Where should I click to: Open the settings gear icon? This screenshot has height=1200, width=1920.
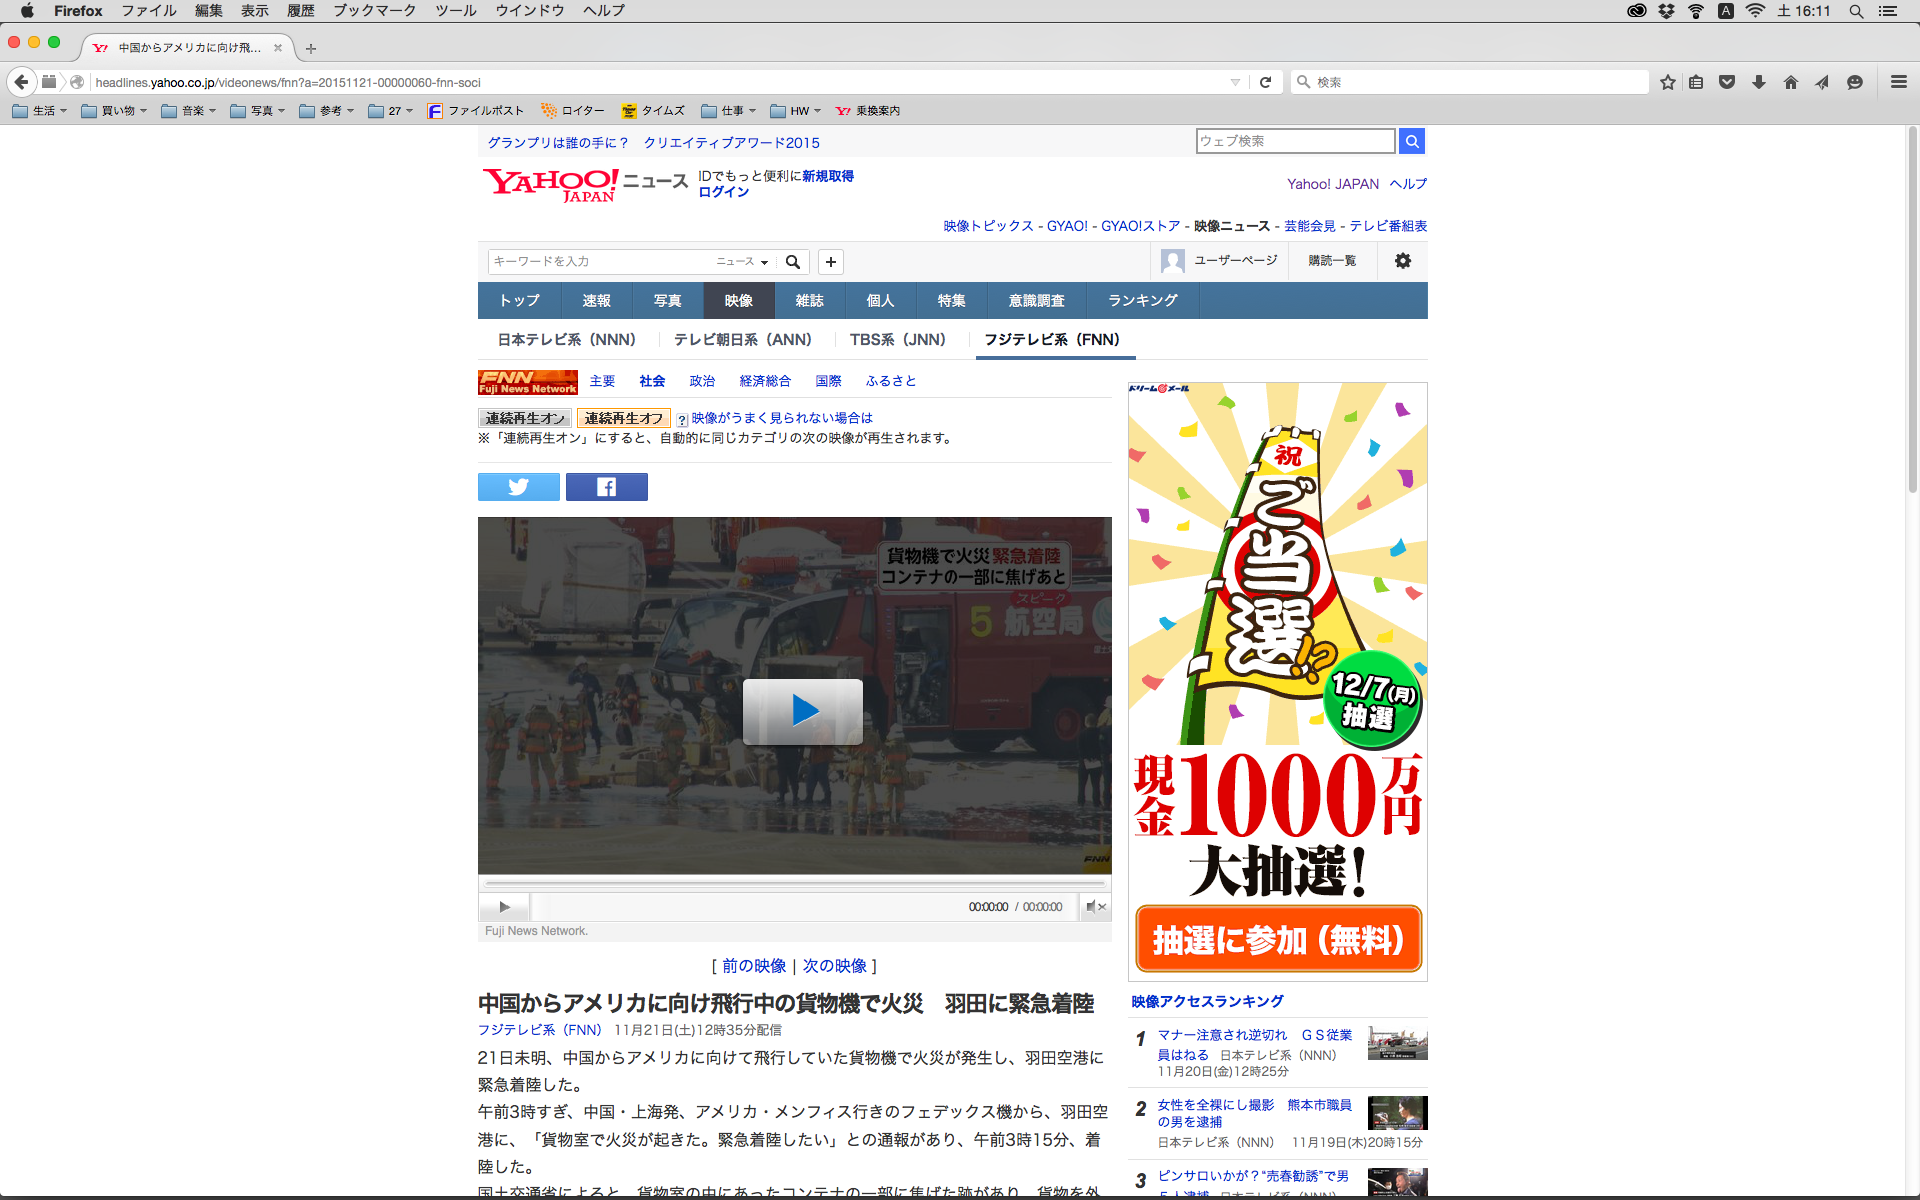click(x=1403, y=261)
